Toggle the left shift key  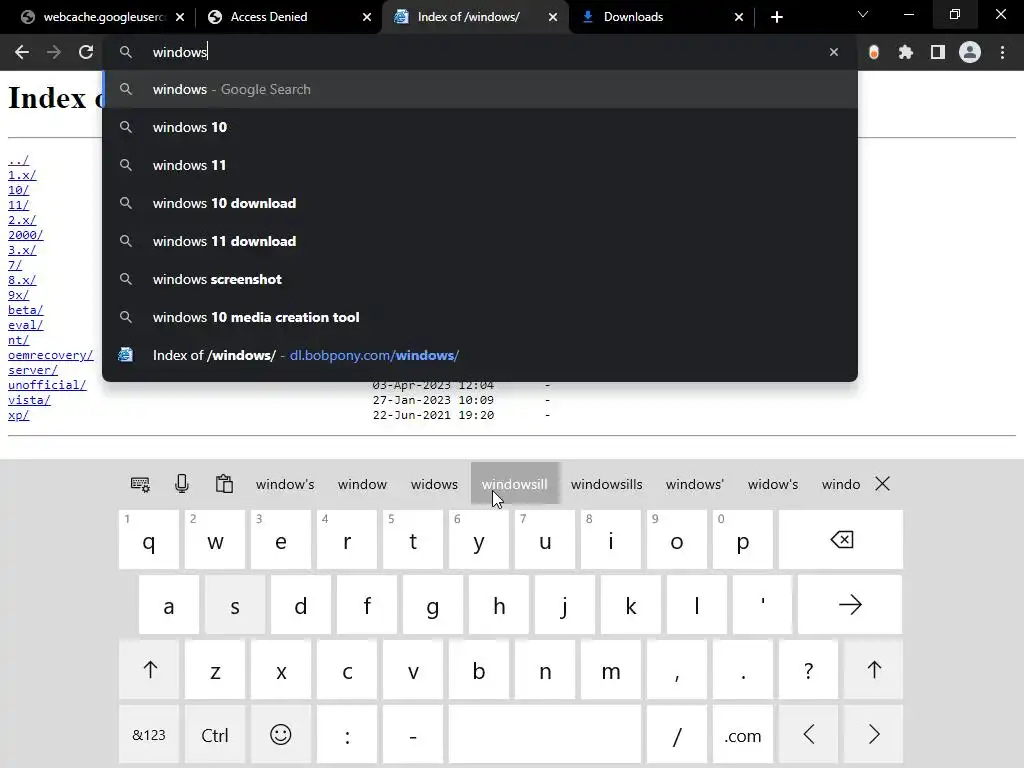[150, 670]
